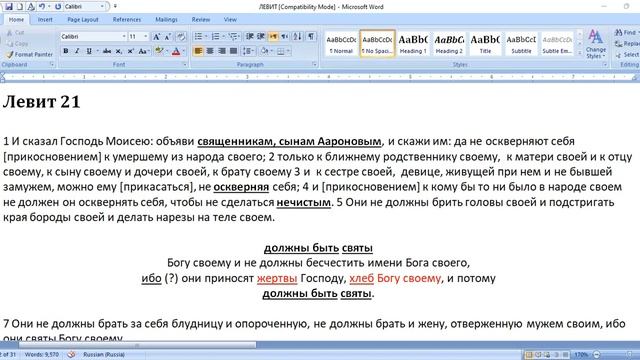Open the Change Case menu
640x360 pixels.
(x=143, y=51)
